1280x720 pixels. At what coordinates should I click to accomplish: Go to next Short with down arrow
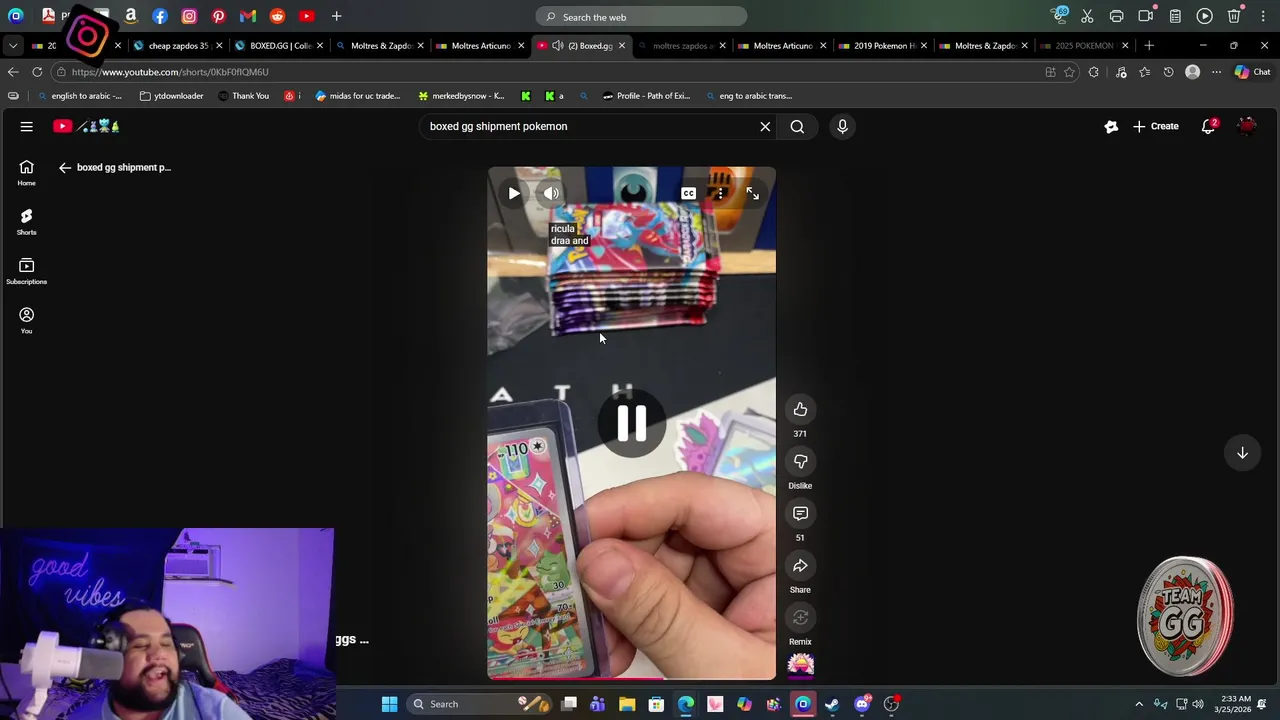(x=1242, y=453)
